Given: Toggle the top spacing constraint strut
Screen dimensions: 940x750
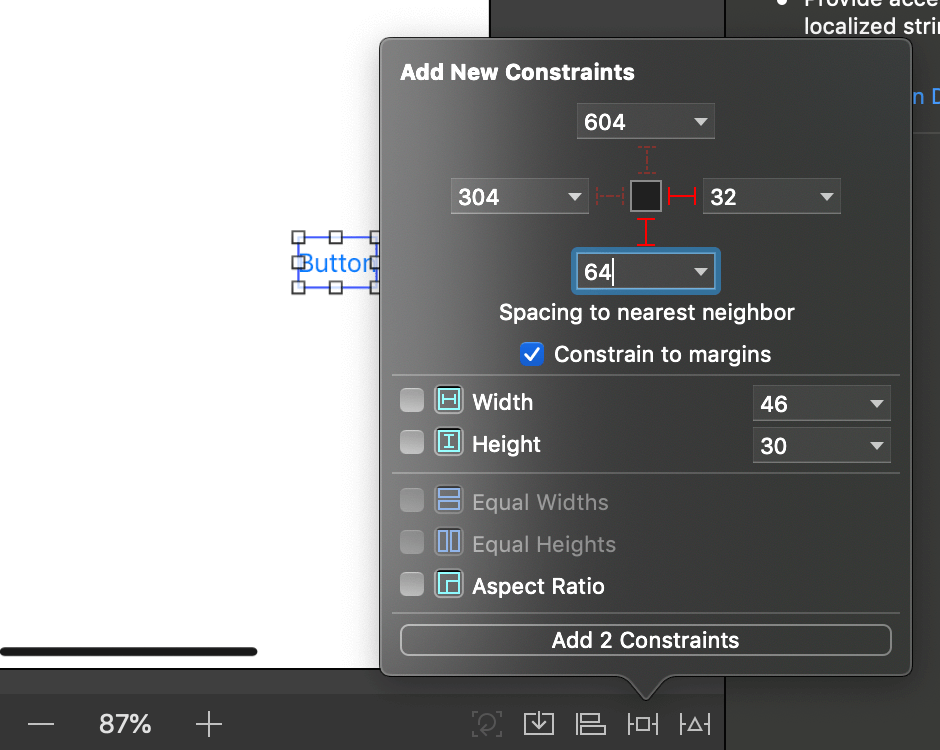Looking at the screenshot, I should coord(646,160).
